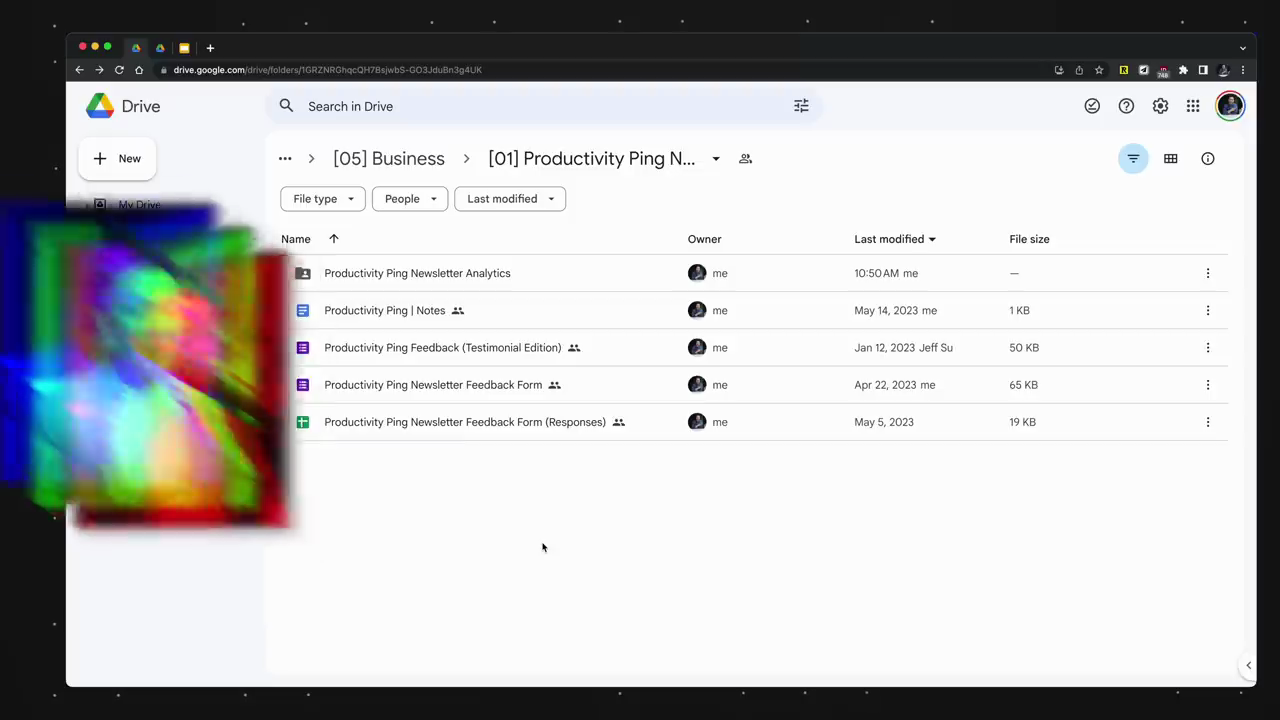Click shared icon next to Form (Responses)
1280x720 pixels.
(619, 422)
